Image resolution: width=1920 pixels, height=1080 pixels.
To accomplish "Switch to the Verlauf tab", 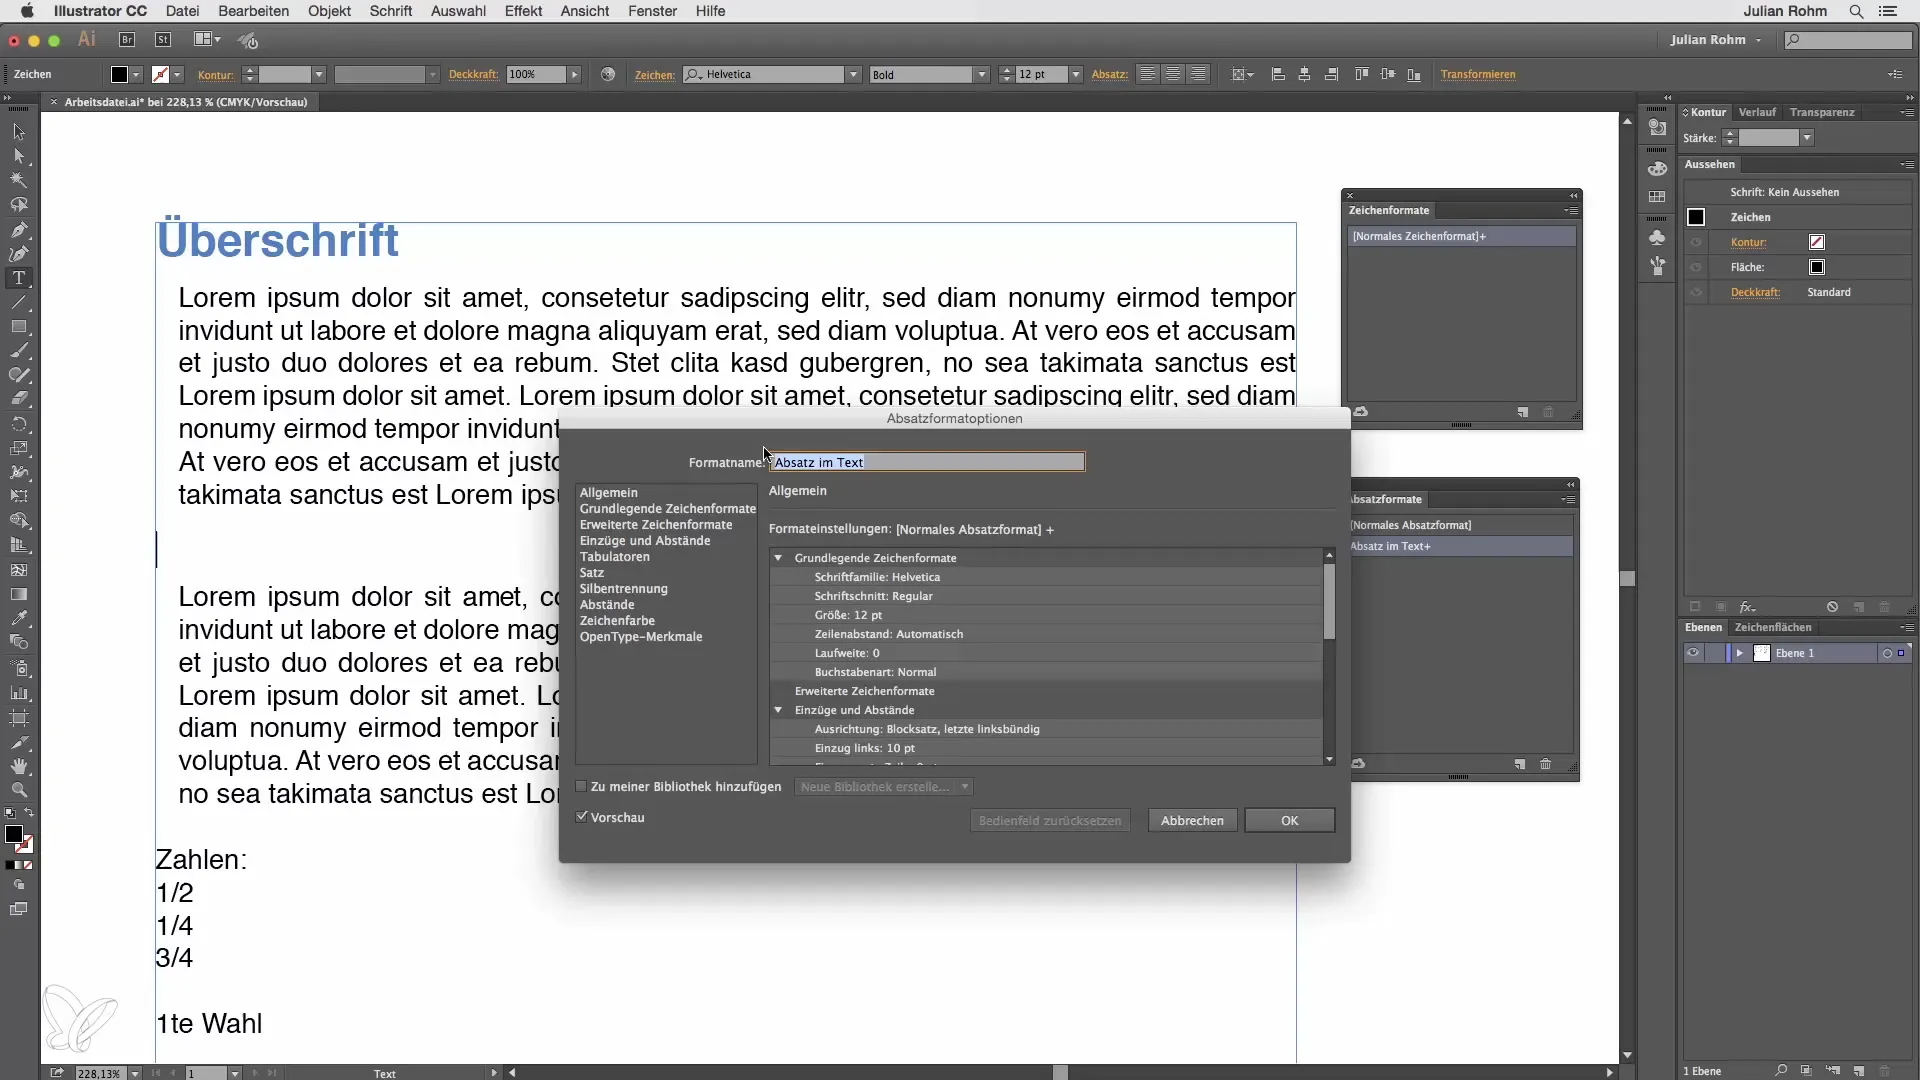I will pos(1757,112).
